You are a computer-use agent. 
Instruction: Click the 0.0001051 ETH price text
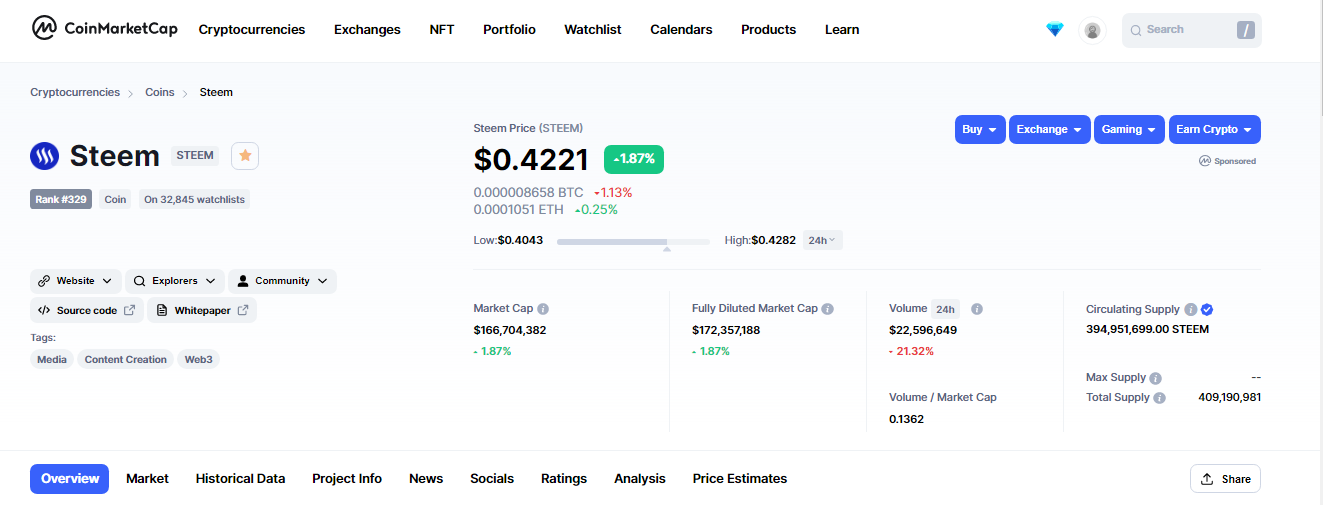tap(518, 209)
